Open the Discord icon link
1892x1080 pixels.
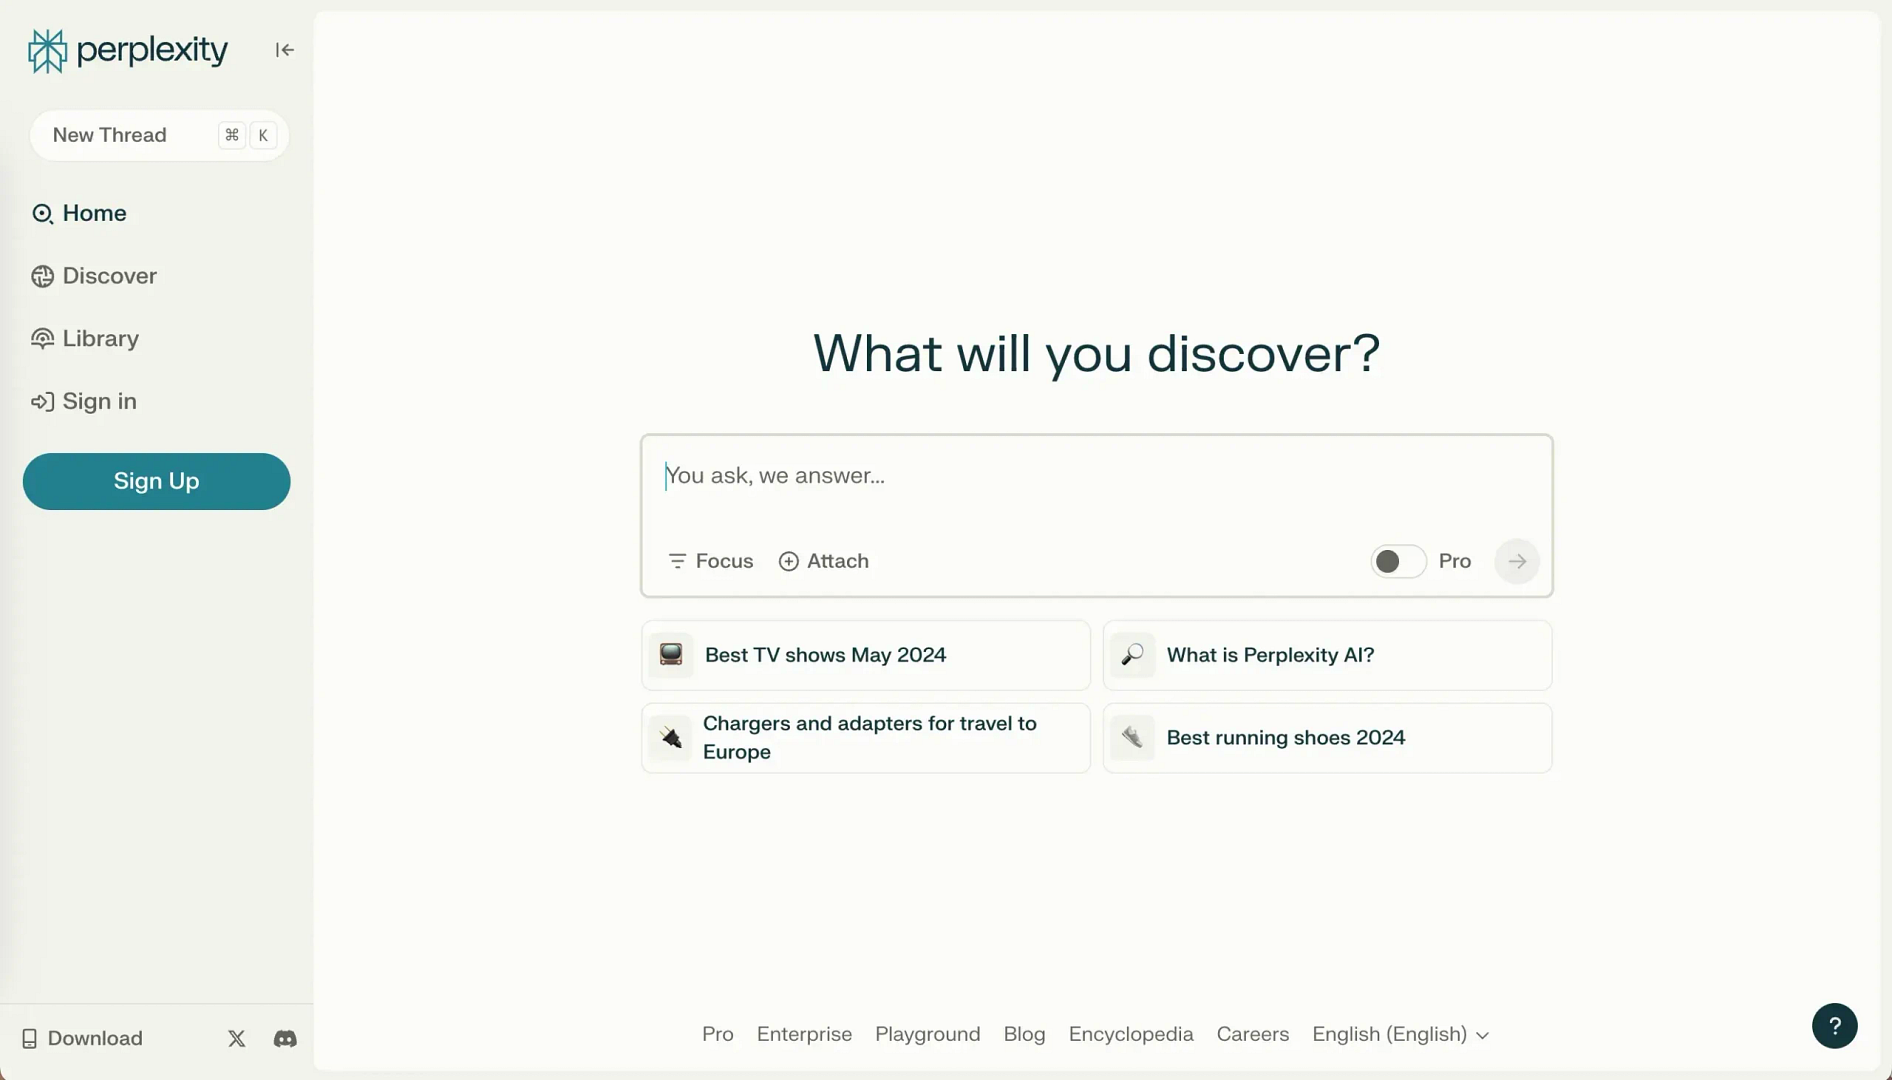coord(285,1039)
